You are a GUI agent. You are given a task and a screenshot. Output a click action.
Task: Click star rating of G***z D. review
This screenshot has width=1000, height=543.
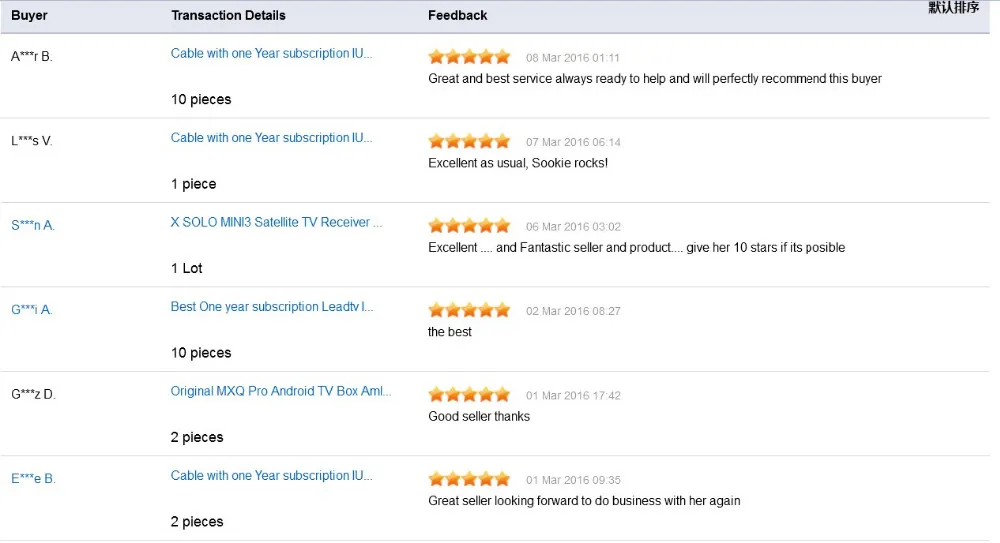(469, 394)
